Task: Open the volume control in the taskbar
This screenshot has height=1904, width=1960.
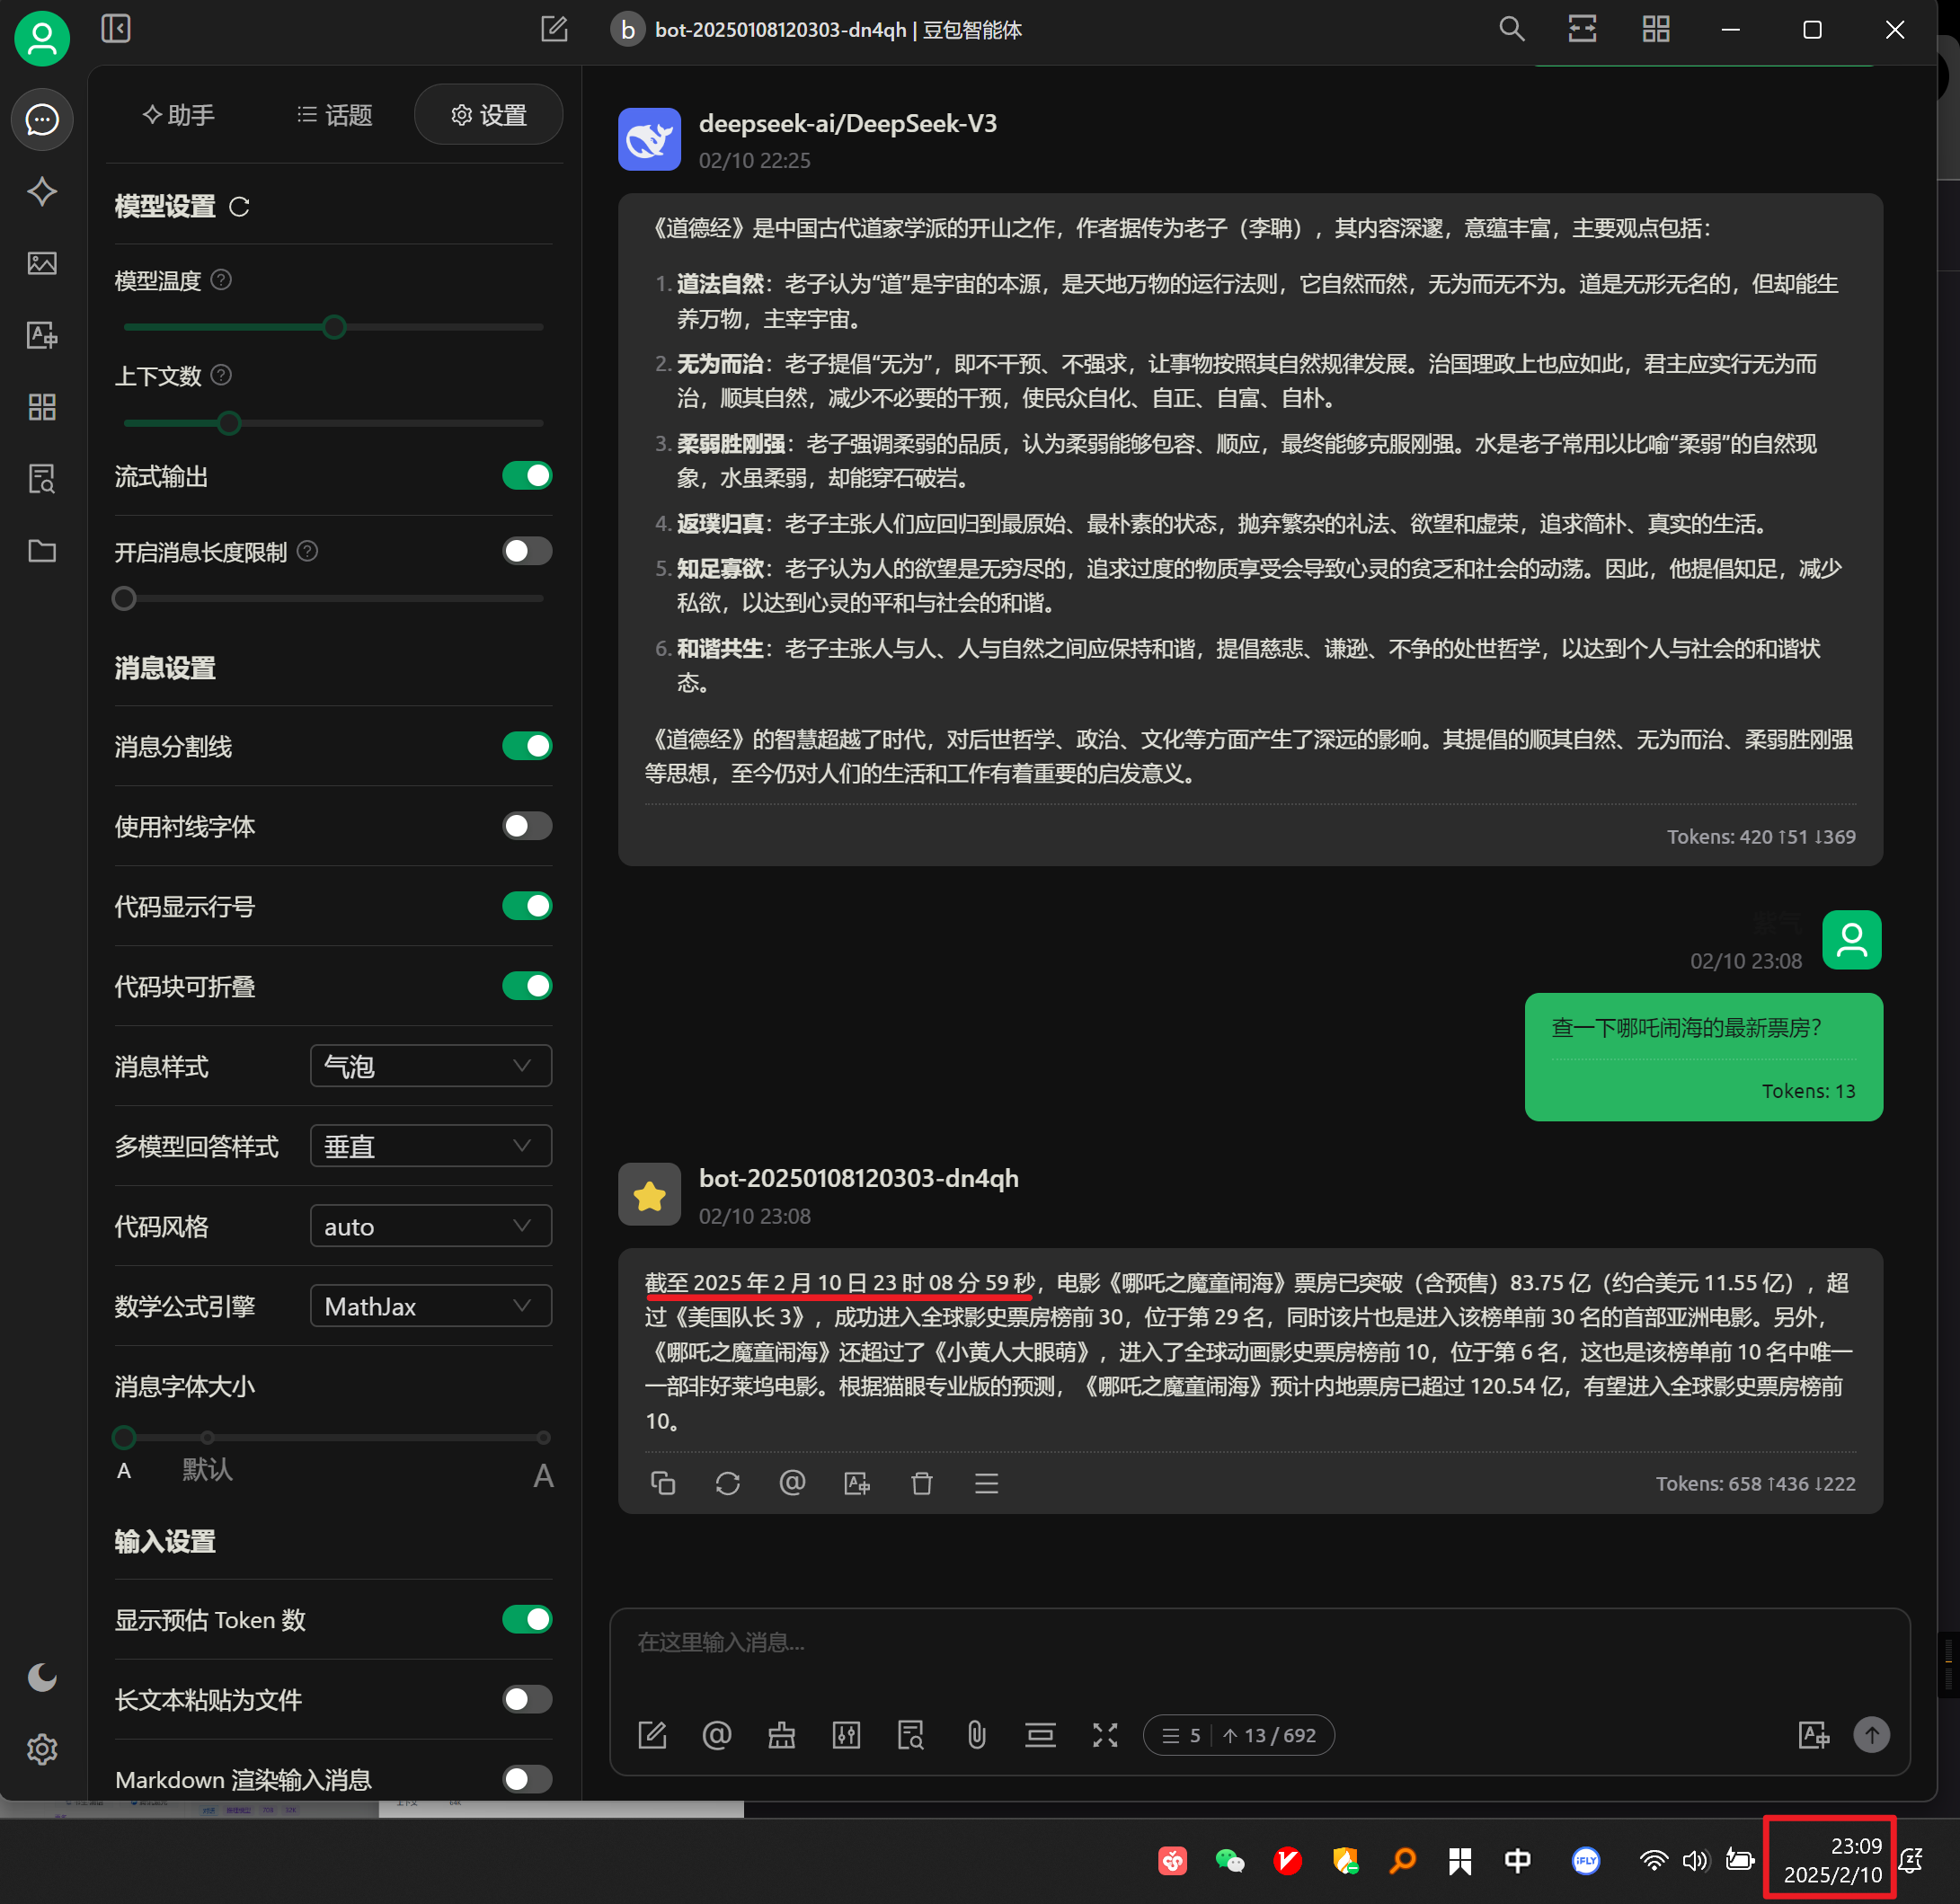Action: (x=1696, y=1860)
